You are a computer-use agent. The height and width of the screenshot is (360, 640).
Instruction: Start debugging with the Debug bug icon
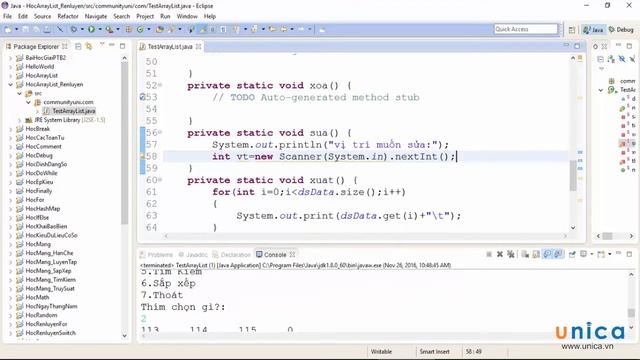(74, 29)
